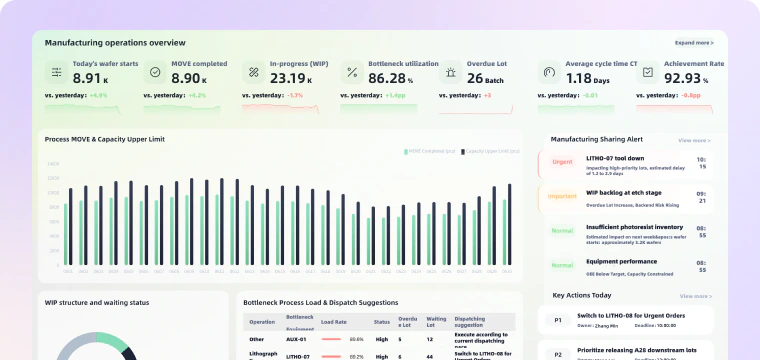View more Manufacturing Sharing Alerts
Image resolution: width=760 pixels, height=360 pixels.
pos(694,141)
